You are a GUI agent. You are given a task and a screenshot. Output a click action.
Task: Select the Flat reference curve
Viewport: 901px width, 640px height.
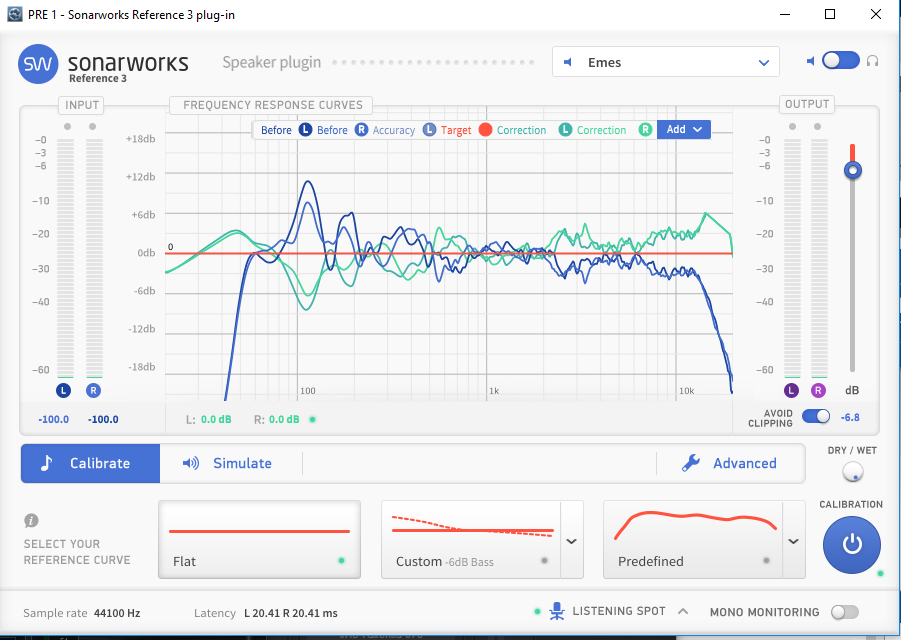coord(259,539)
